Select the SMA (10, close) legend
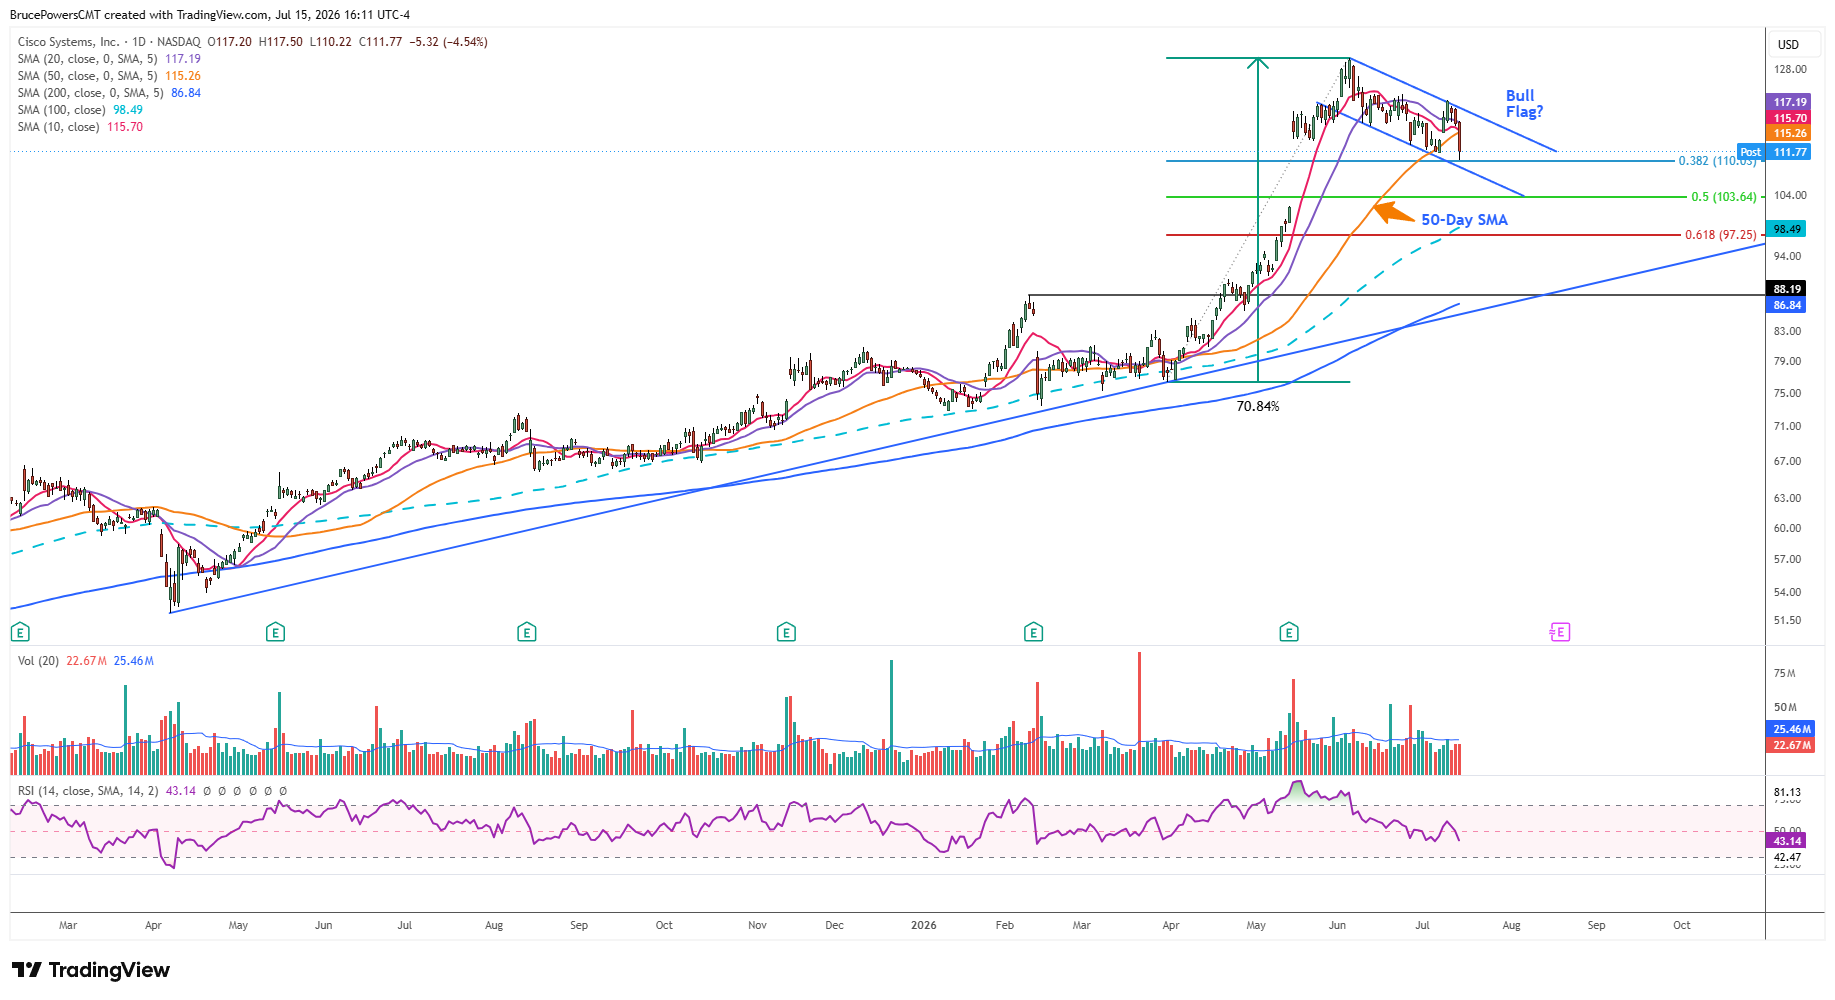This screenshot has height=1000, width=1835. click(58, 127)
